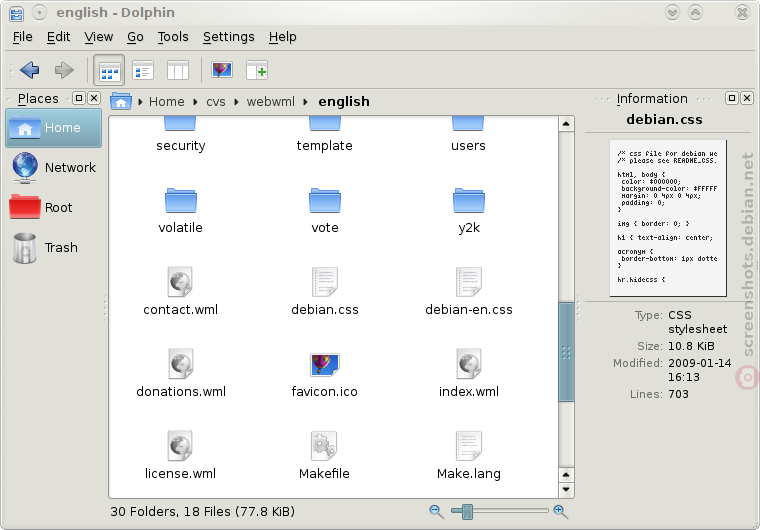Open the Tools menu

click(173, 37)
